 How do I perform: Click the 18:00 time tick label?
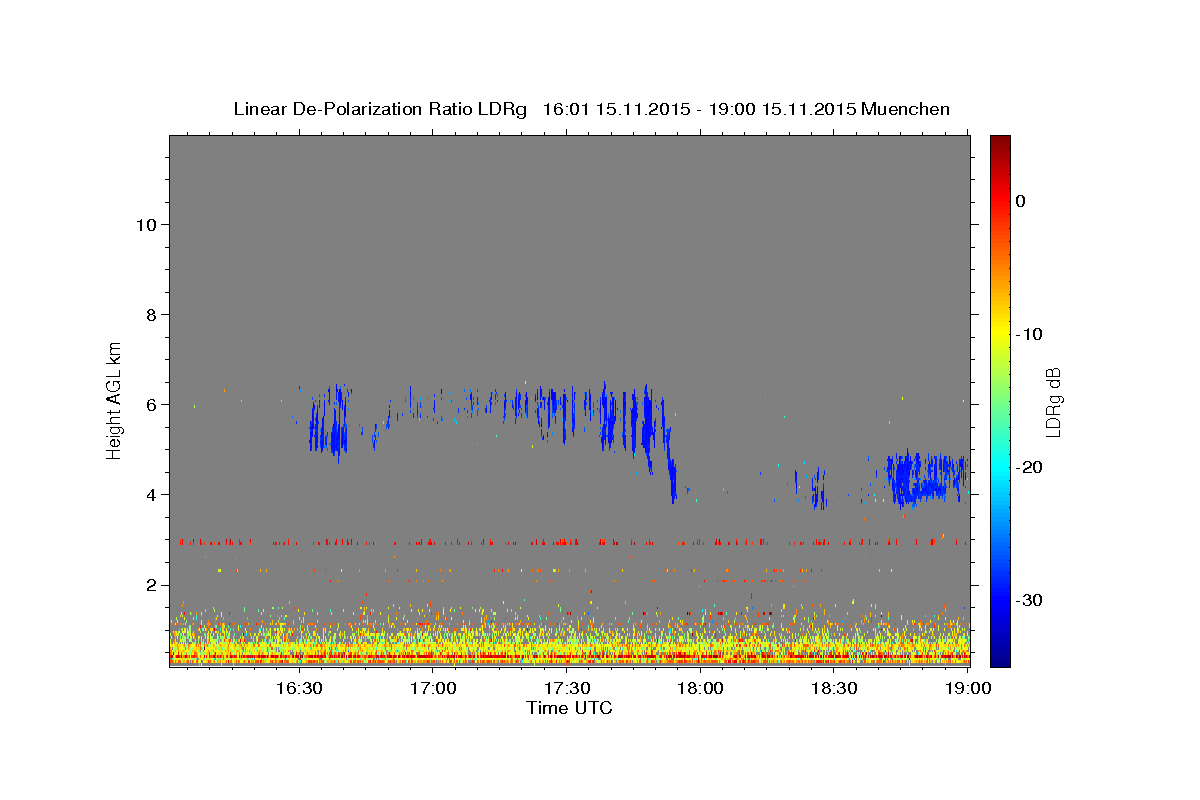[x=701, y=689]
